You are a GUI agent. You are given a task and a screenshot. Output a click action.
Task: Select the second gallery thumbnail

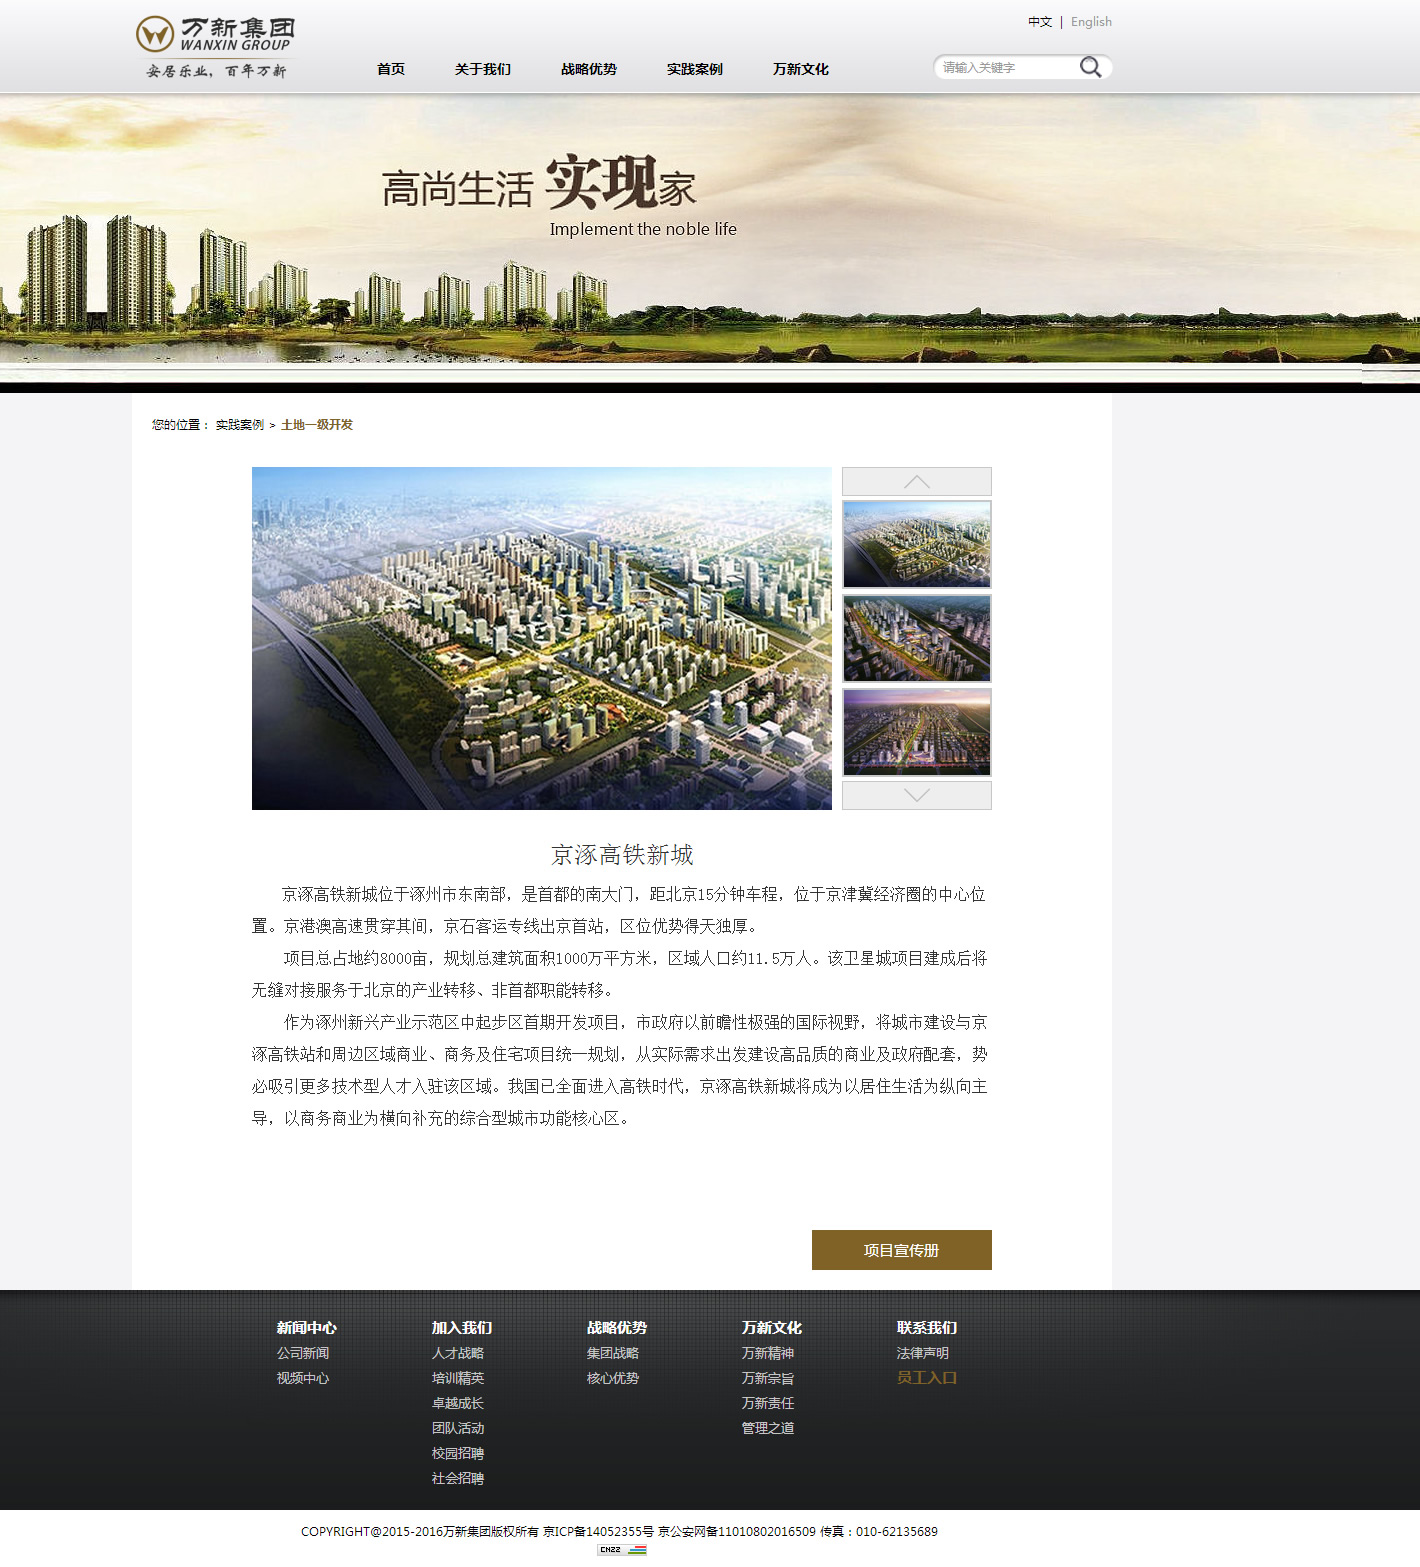tap(917, 638)
